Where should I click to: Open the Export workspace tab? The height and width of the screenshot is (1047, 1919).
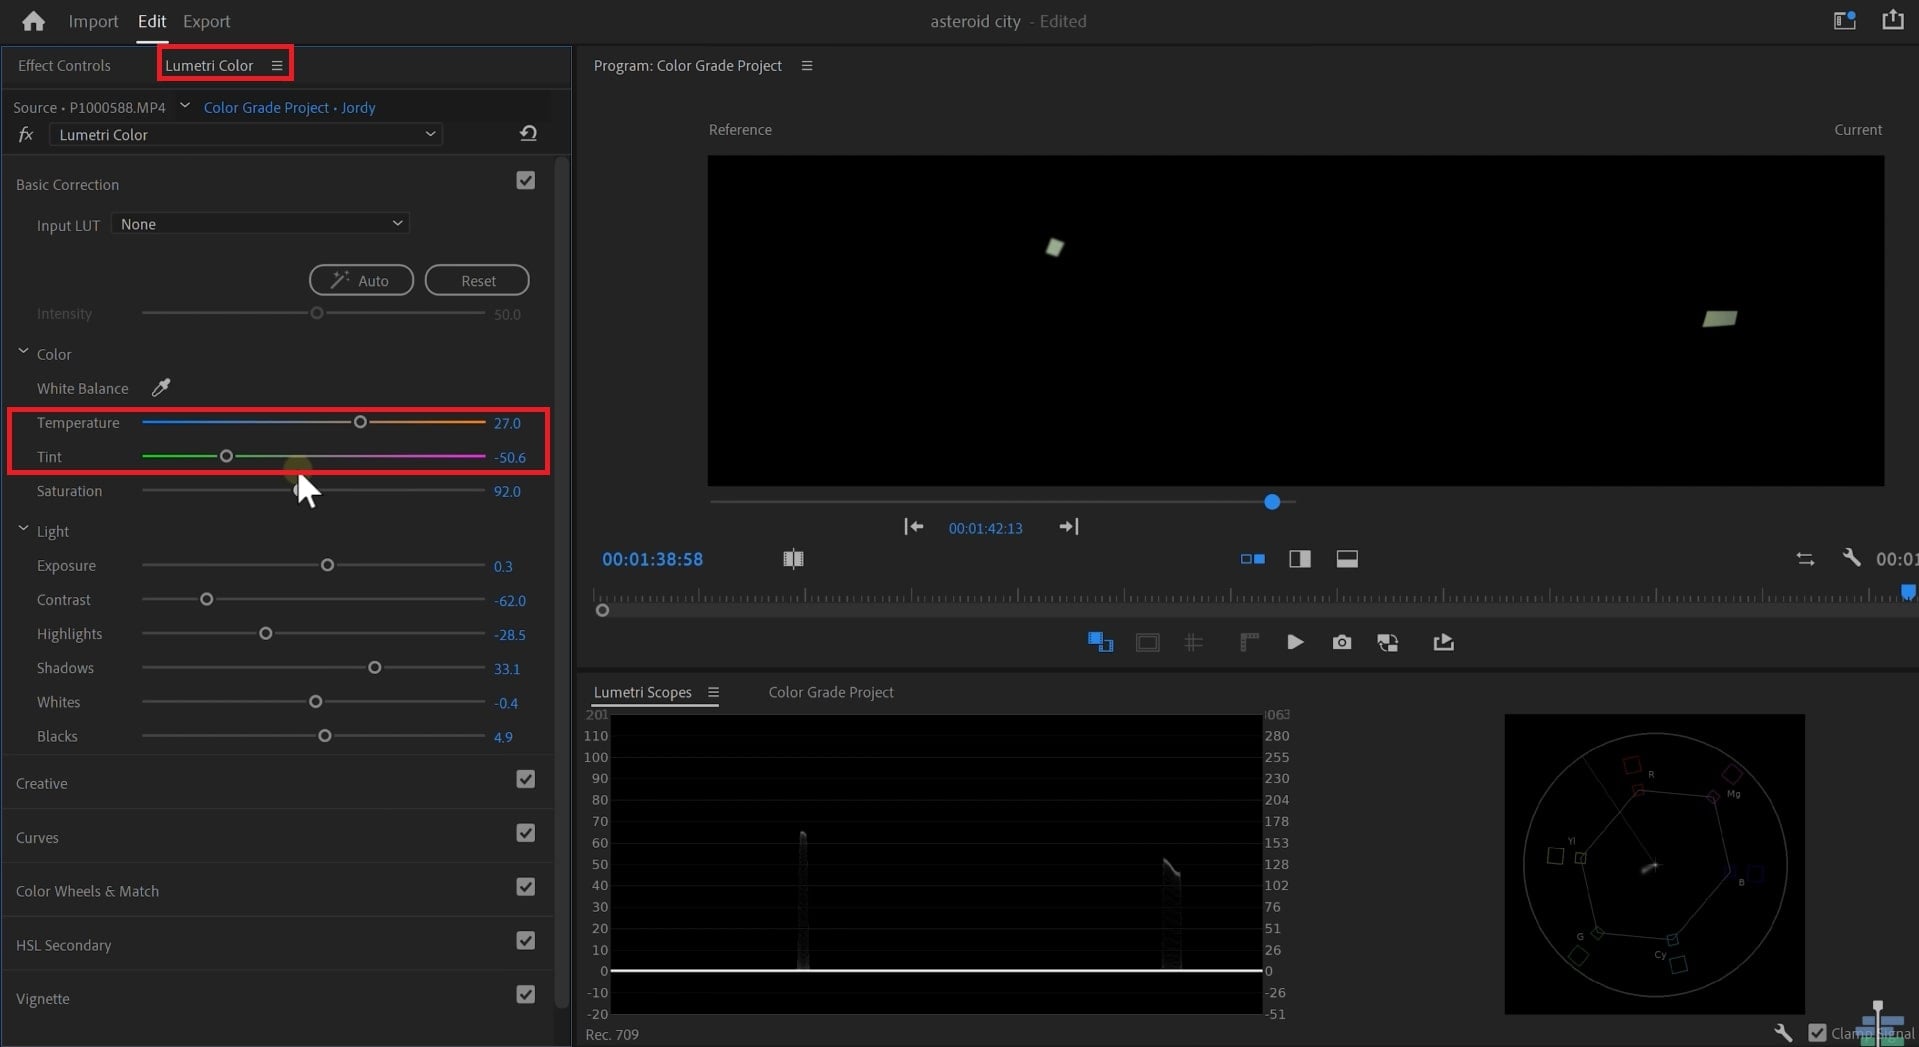click(x=206, y=21)
